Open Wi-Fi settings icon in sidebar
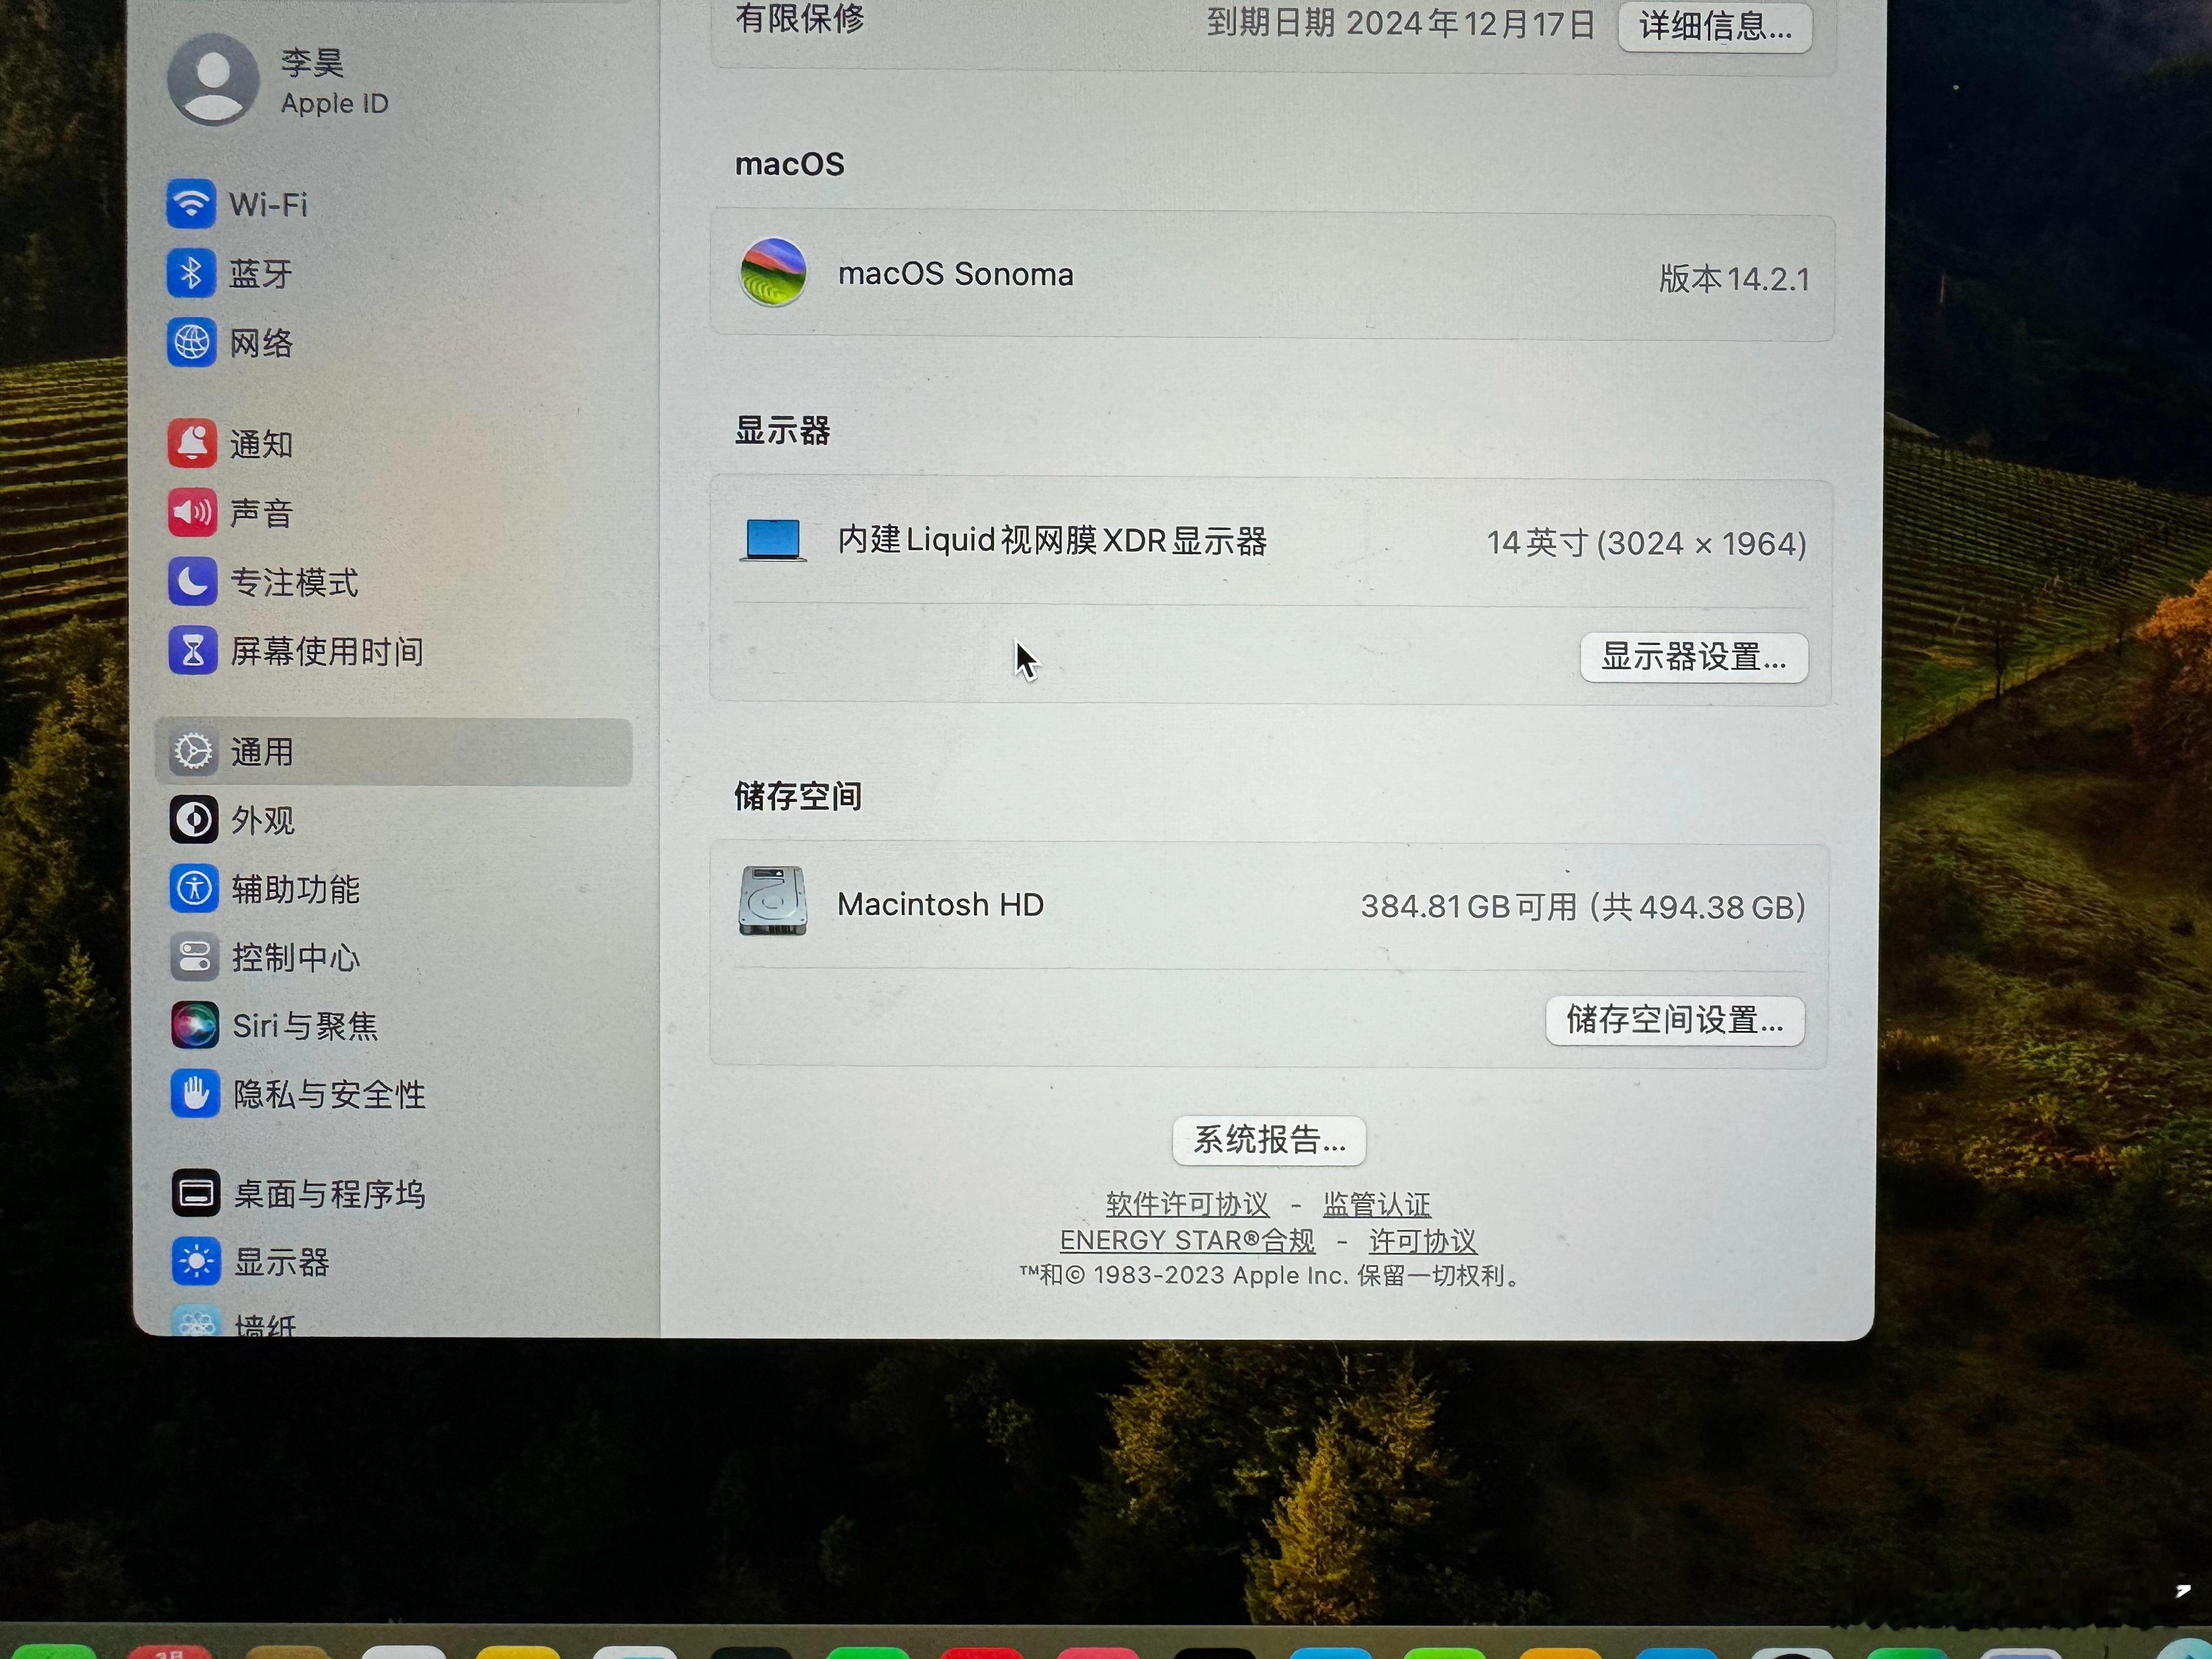Screen dimensions: 2212x1659 [191, 204]
